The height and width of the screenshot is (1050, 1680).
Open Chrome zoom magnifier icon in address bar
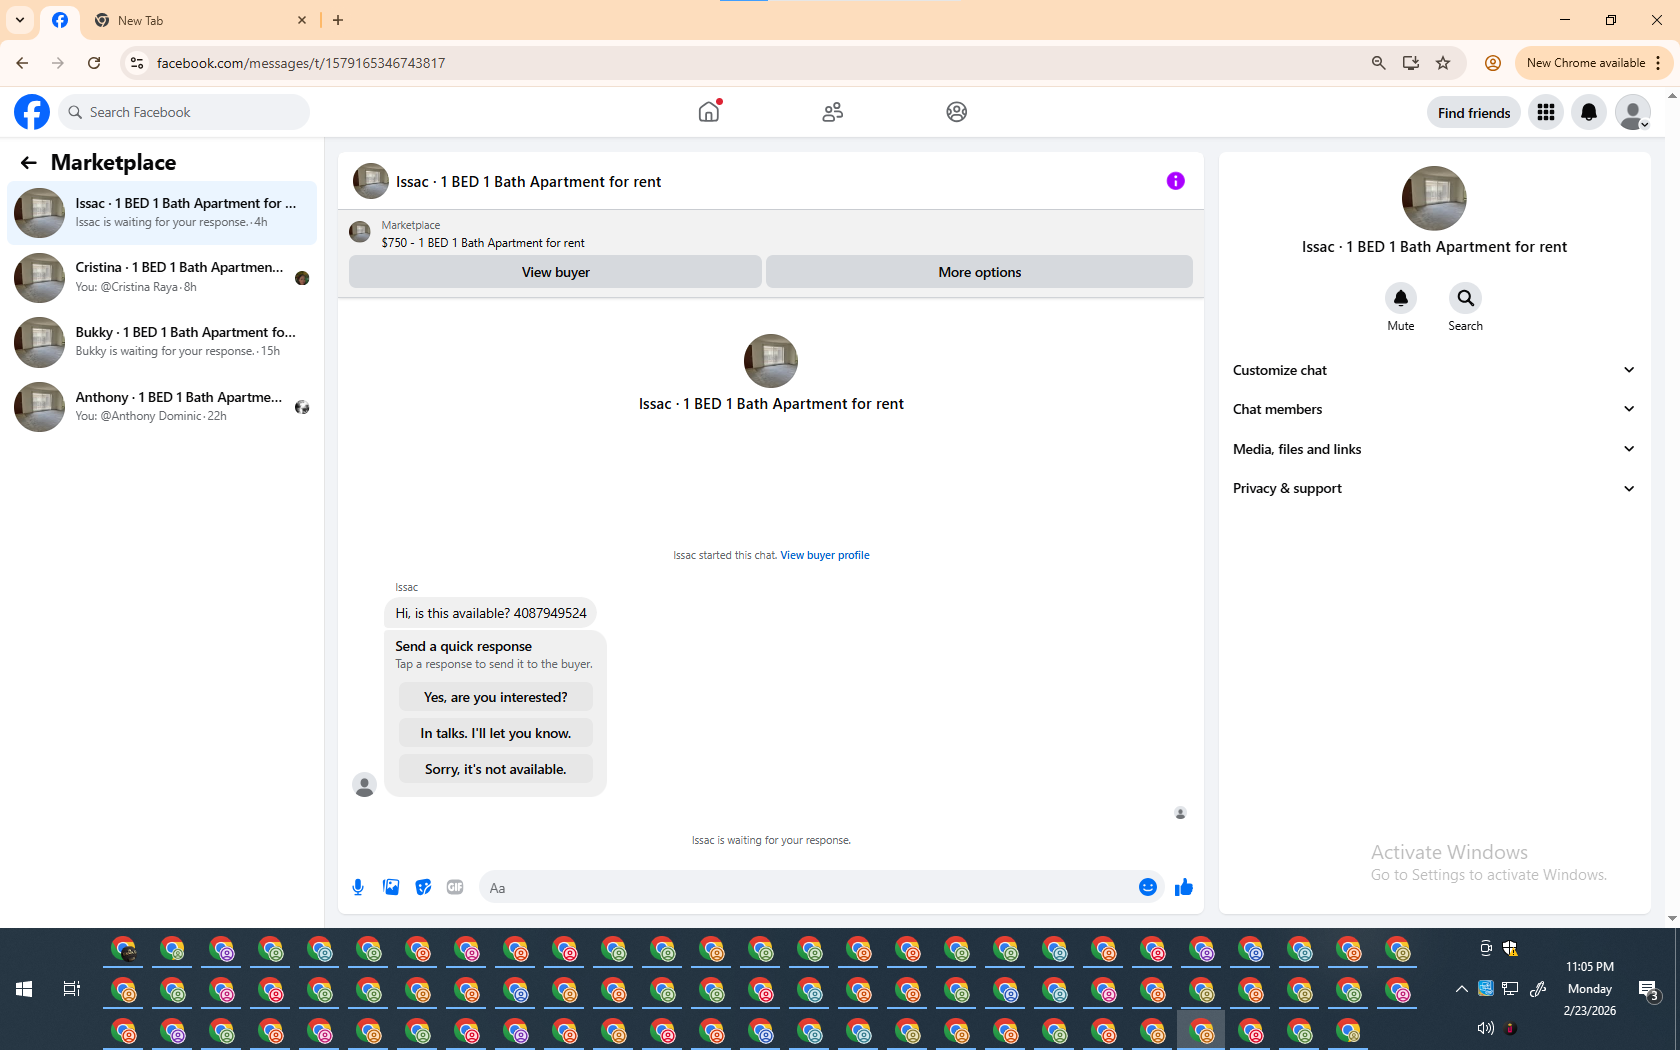[1379, 63]
